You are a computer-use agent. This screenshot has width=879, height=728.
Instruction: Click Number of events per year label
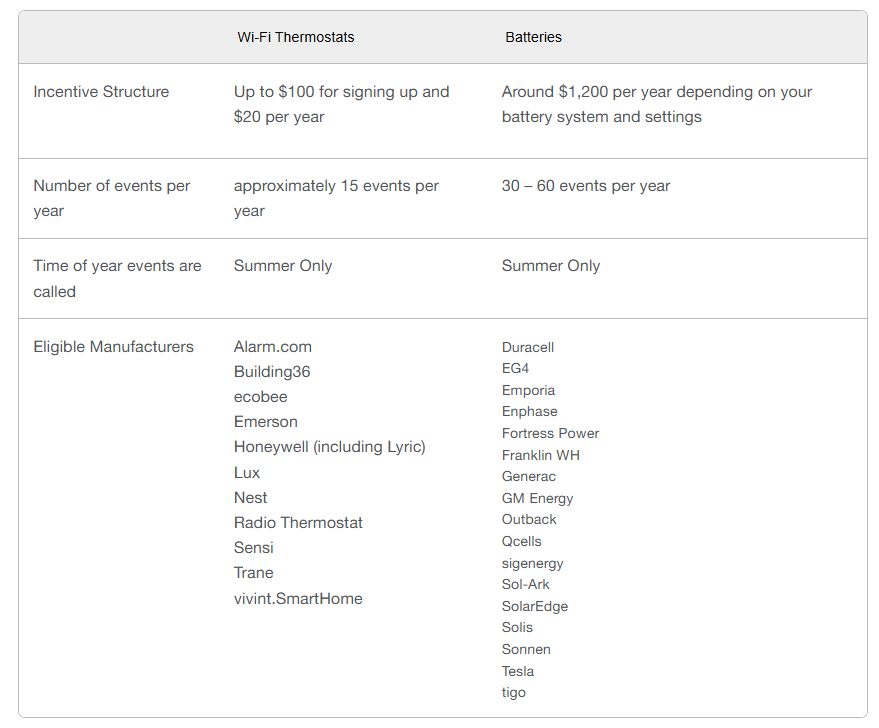[112, 198]
